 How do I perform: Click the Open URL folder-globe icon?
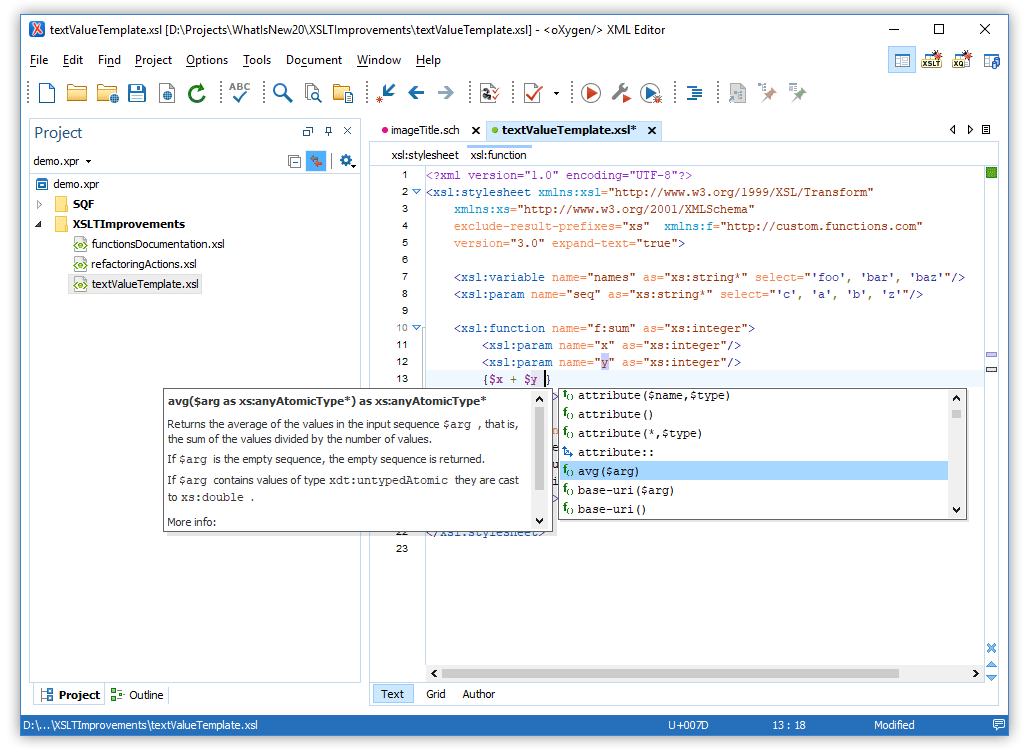tap(107, 93)
